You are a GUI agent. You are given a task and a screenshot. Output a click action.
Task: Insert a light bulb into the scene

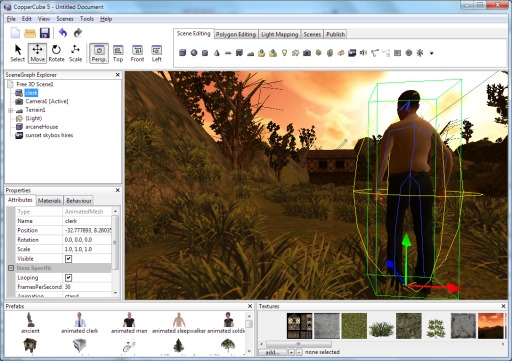284,53
